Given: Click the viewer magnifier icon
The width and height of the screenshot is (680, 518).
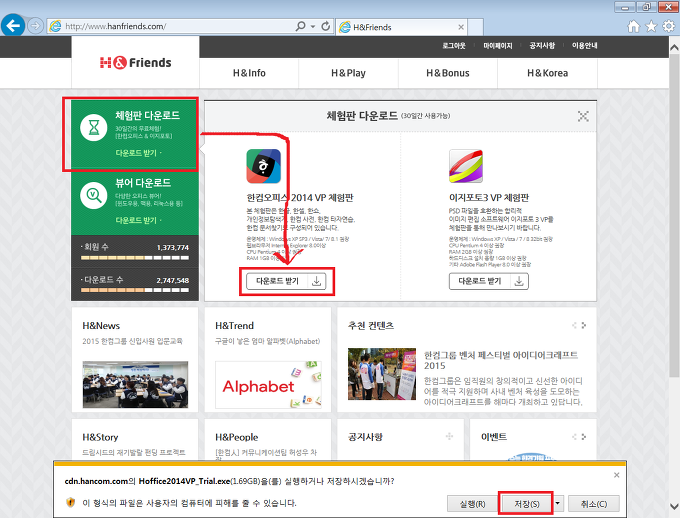Looking at the screenshot, I should point(94,195).
